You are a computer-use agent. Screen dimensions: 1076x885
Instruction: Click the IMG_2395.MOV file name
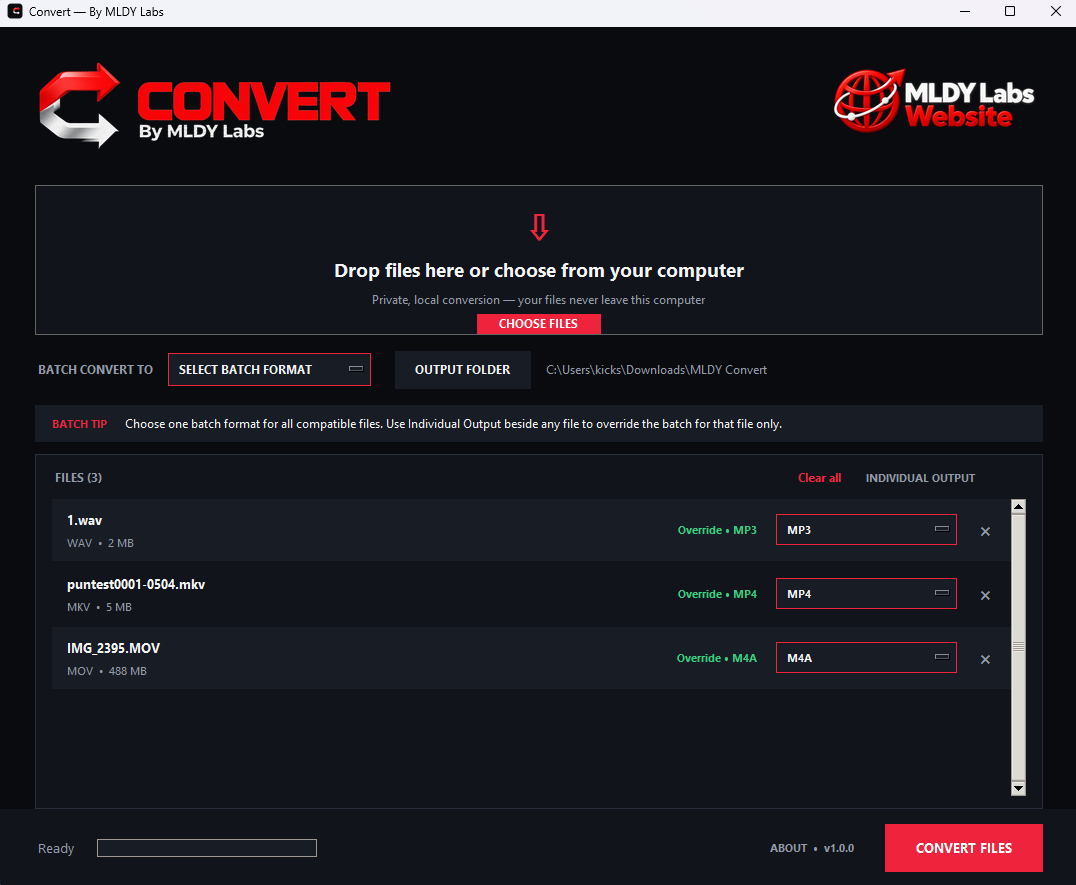tap(113, 648)
